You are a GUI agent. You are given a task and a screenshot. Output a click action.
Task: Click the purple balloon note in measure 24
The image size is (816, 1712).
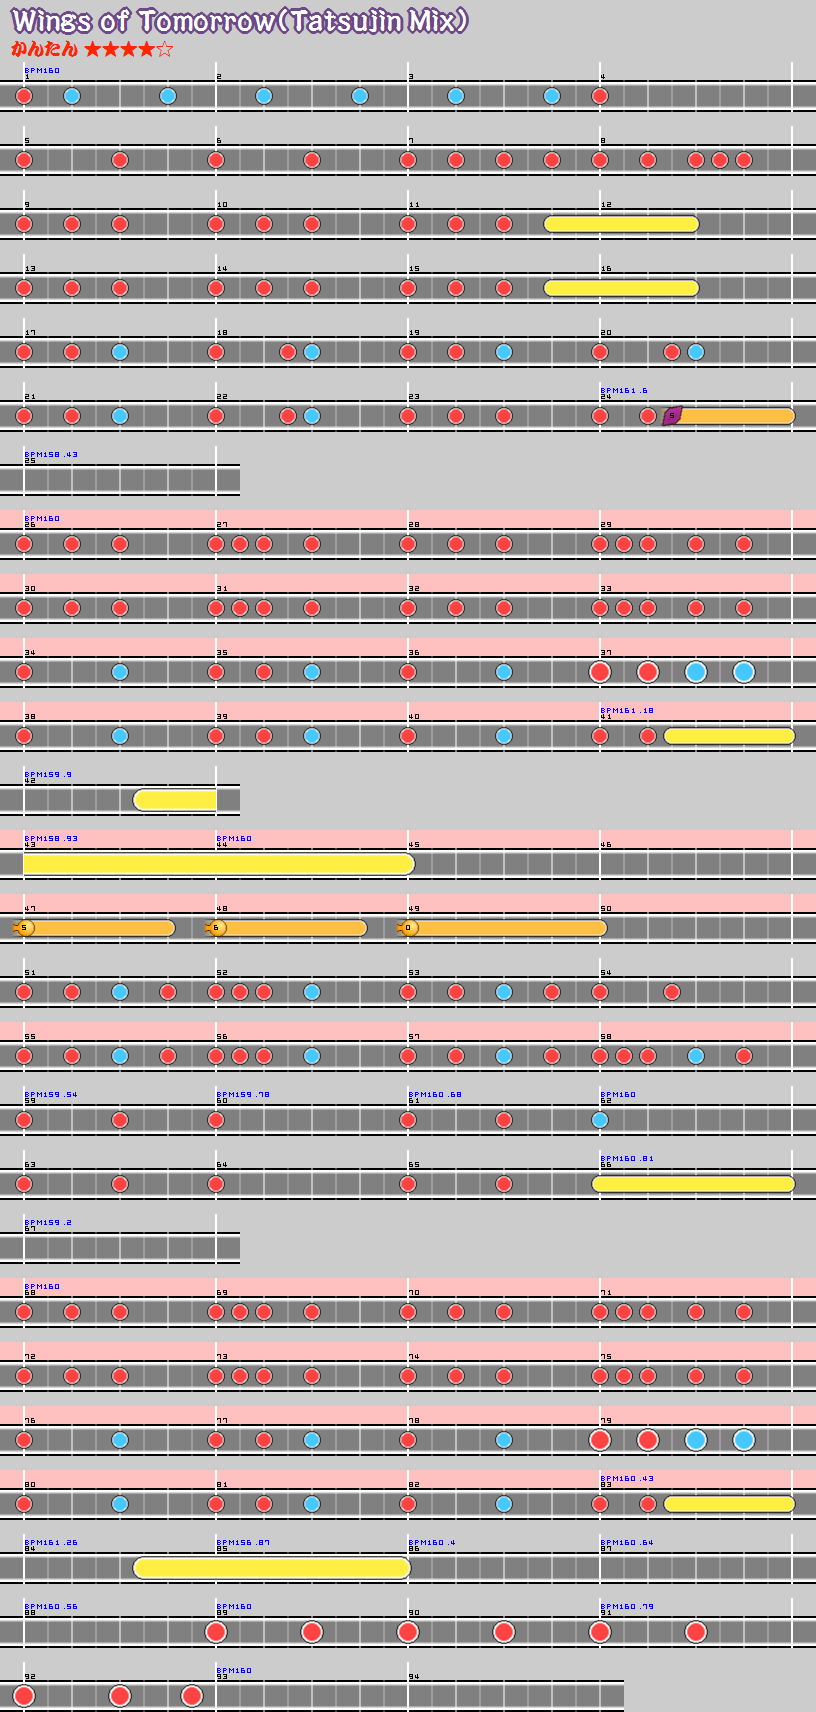672,415
